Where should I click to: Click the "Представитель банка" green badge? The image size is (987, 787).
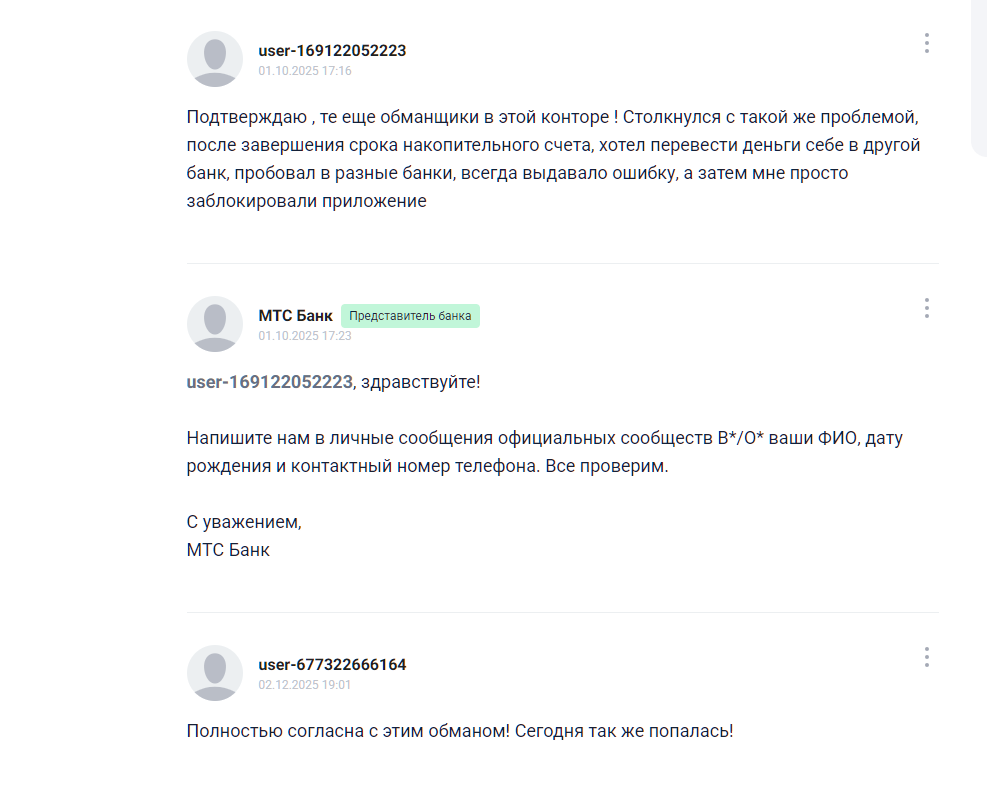(410, 316)
